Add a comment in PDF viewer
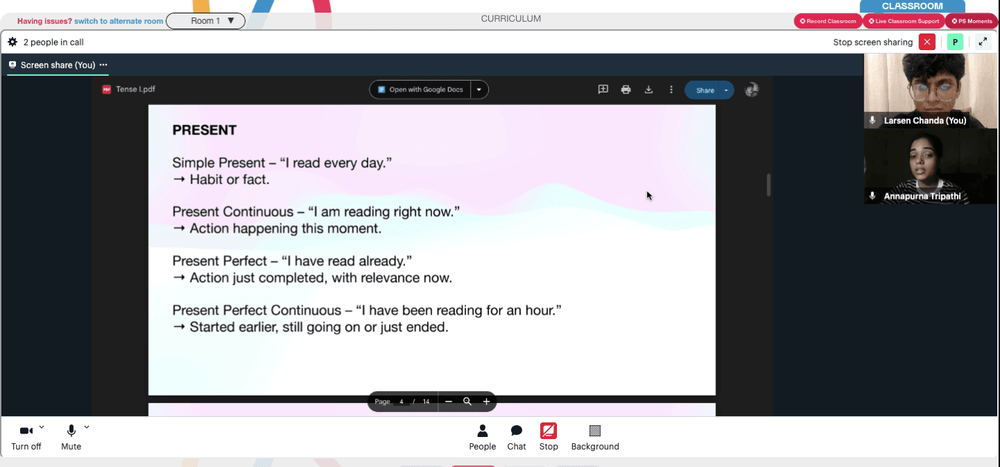This screenshot has width=1000, height=467. tap(603, 90)
